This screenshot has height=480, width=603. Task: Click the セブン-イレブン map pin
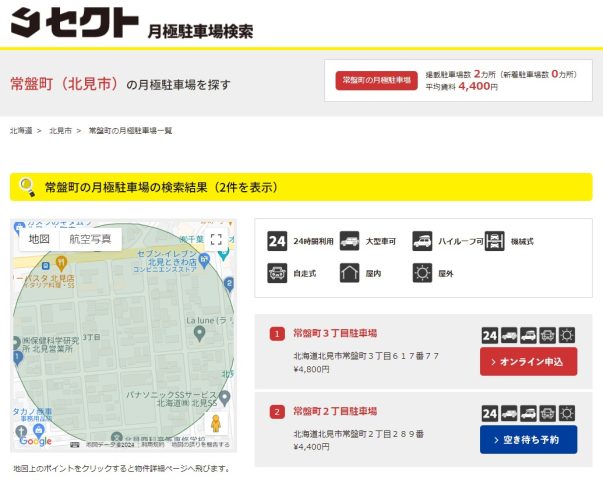click(204, 261)
